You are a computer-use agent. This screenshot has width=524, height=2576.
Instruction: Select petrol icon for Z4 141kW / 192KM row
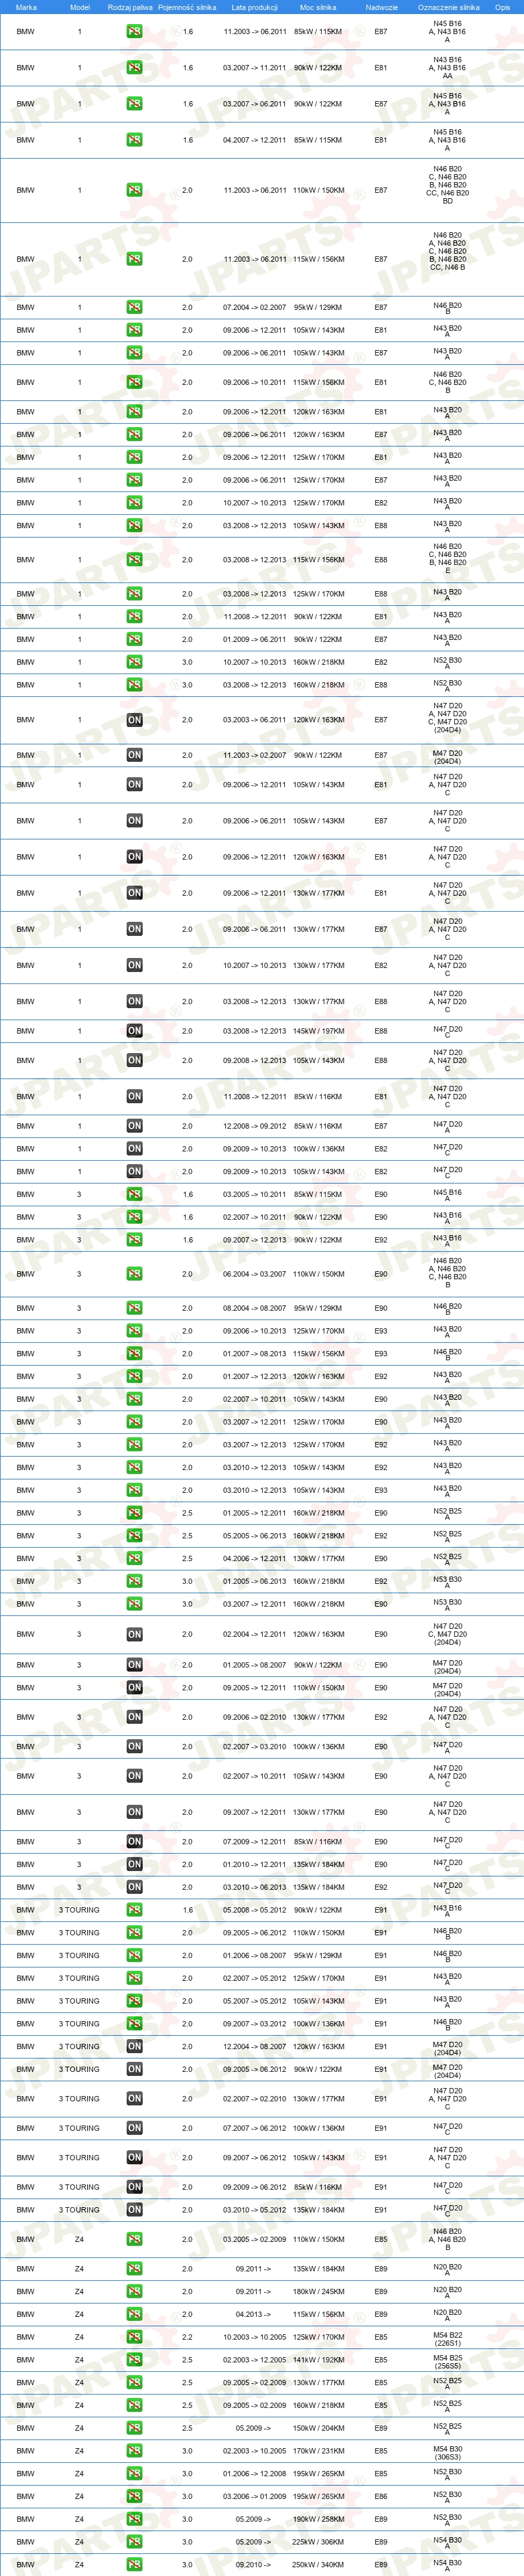tap(134, 2359)
